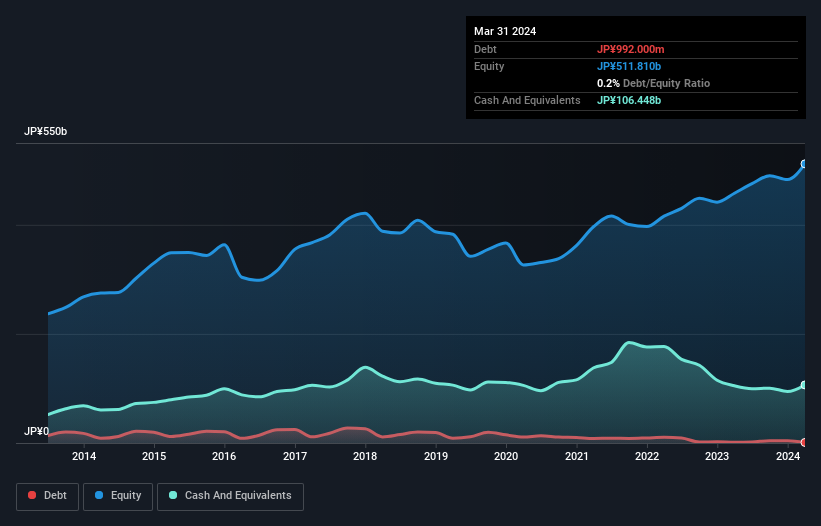This screenshot has height=526, width=821.
Task: Toggle the Debt legend button
Action: click(x=46, y=496)
